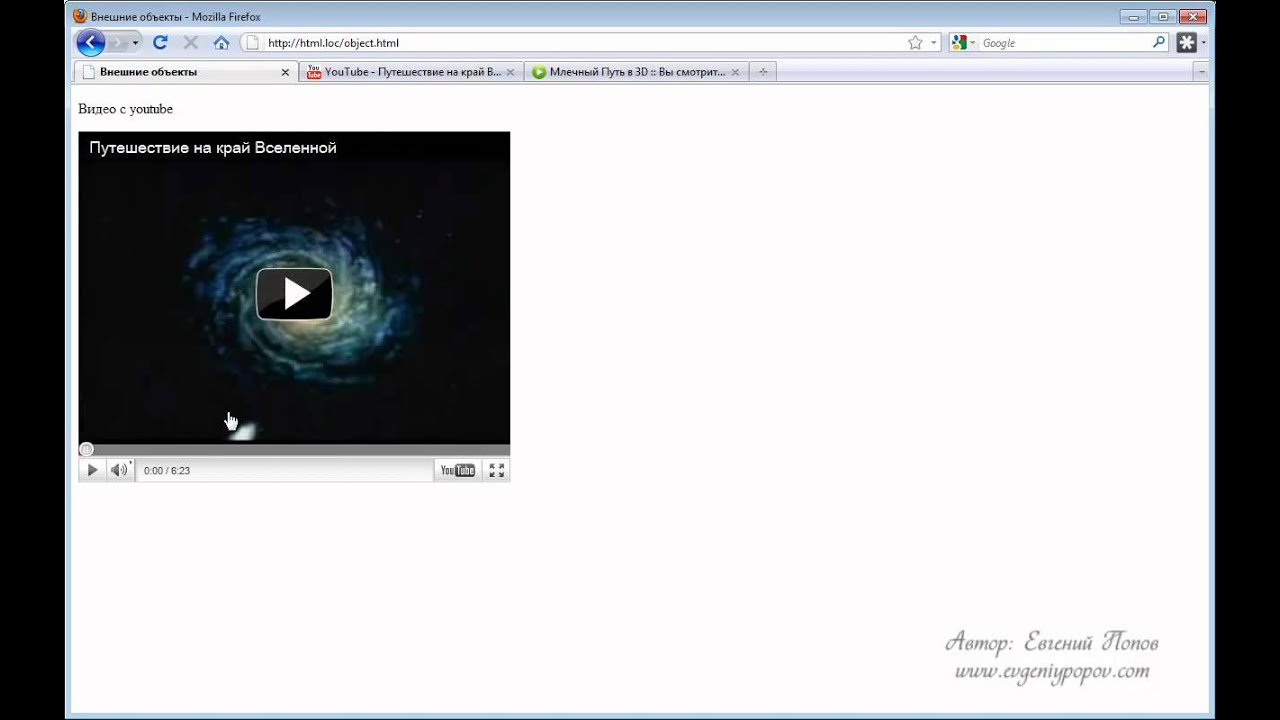The image size is (1280, 720).
Task: Click the search magnifier icon
Action: coord(1159,43)
